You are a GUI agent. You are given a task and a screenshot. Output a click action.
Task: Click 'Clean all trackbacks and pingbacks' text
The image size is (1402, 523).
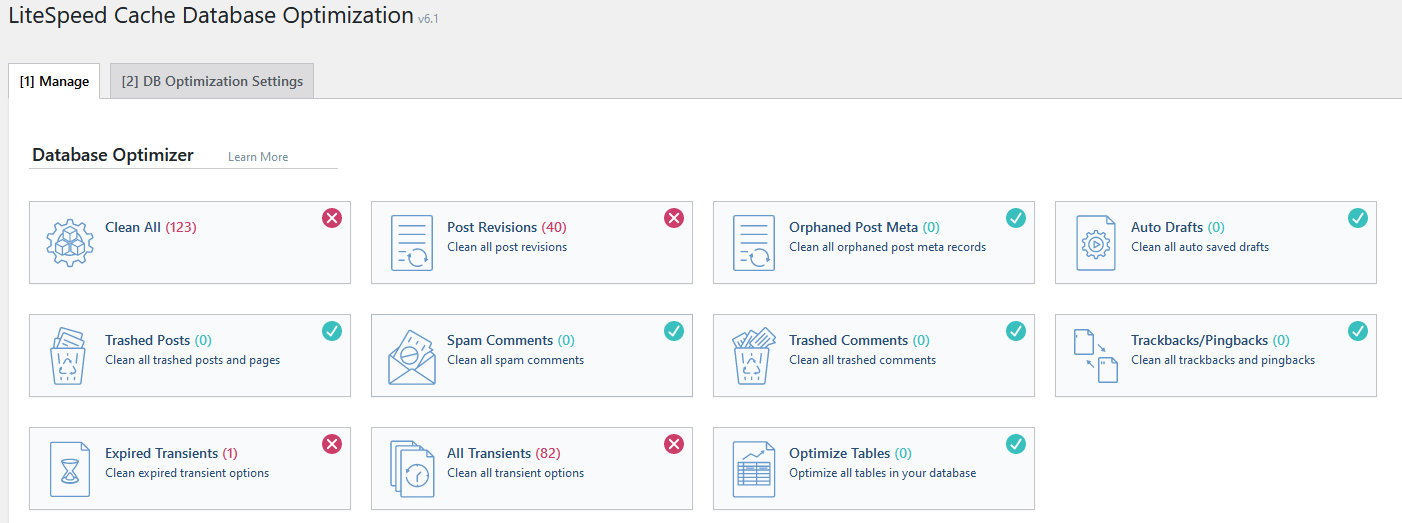(1223, 360)
